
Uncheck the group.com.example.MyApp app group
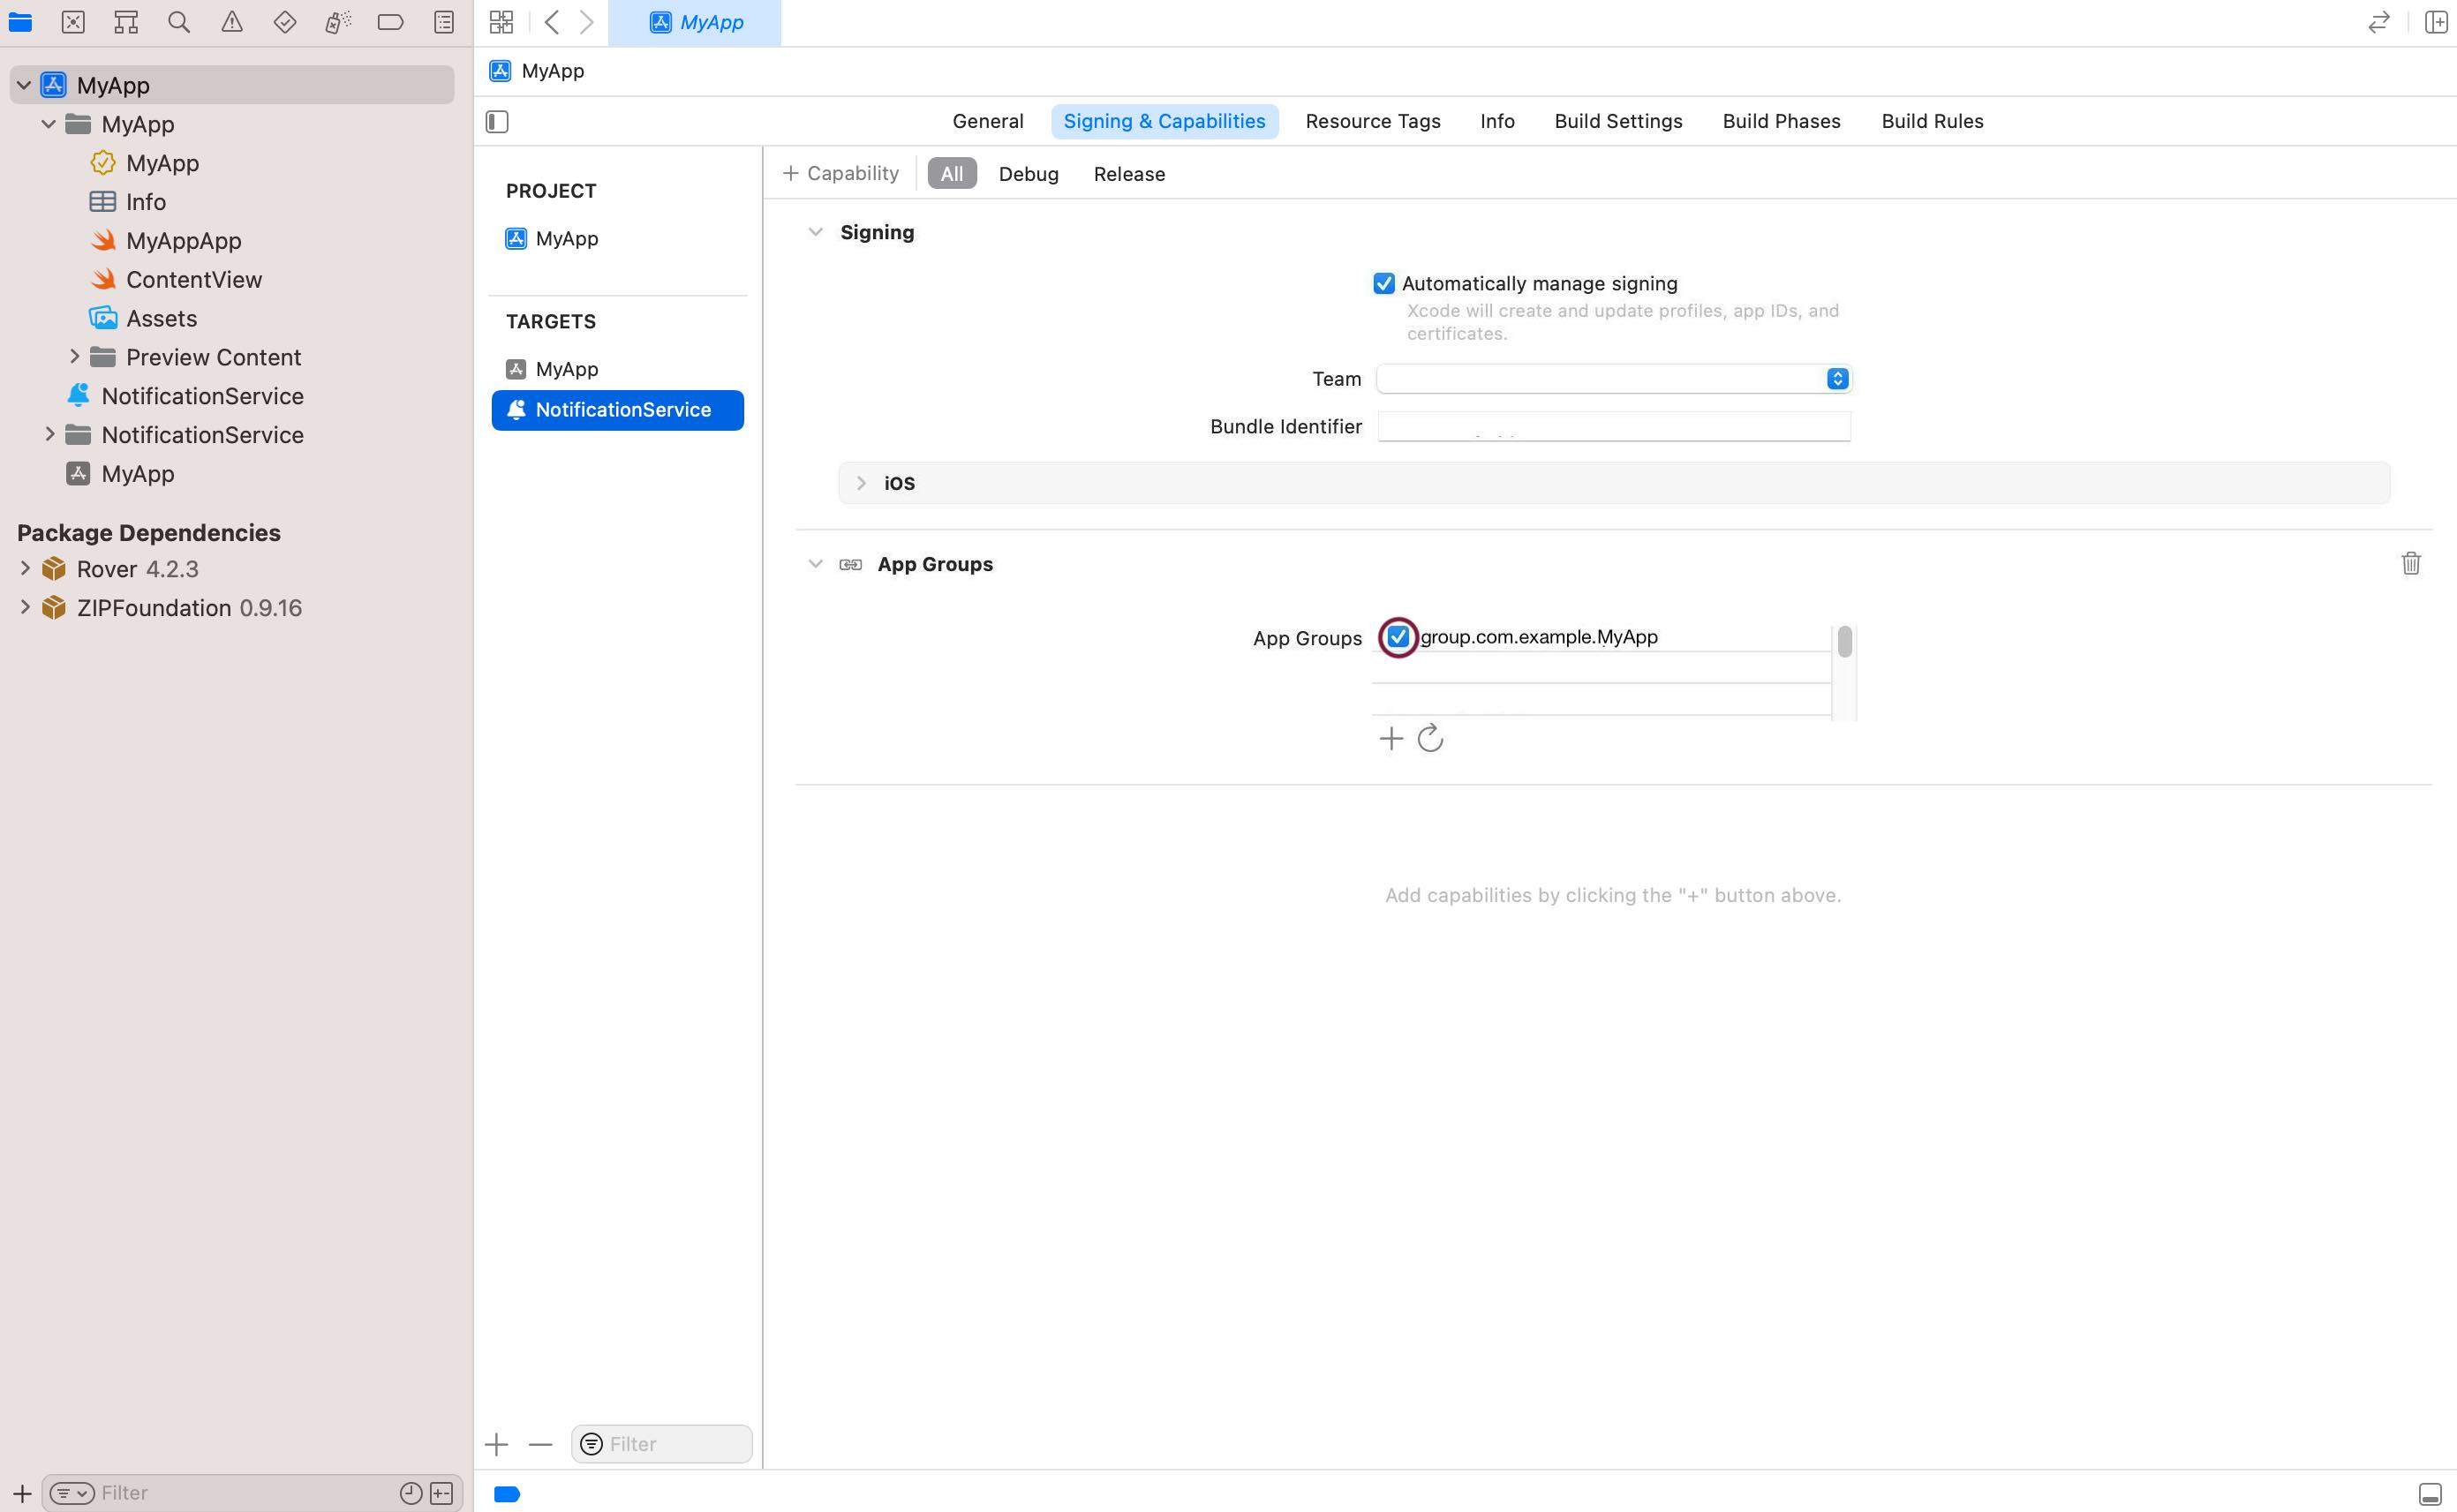pos(1398,637)
